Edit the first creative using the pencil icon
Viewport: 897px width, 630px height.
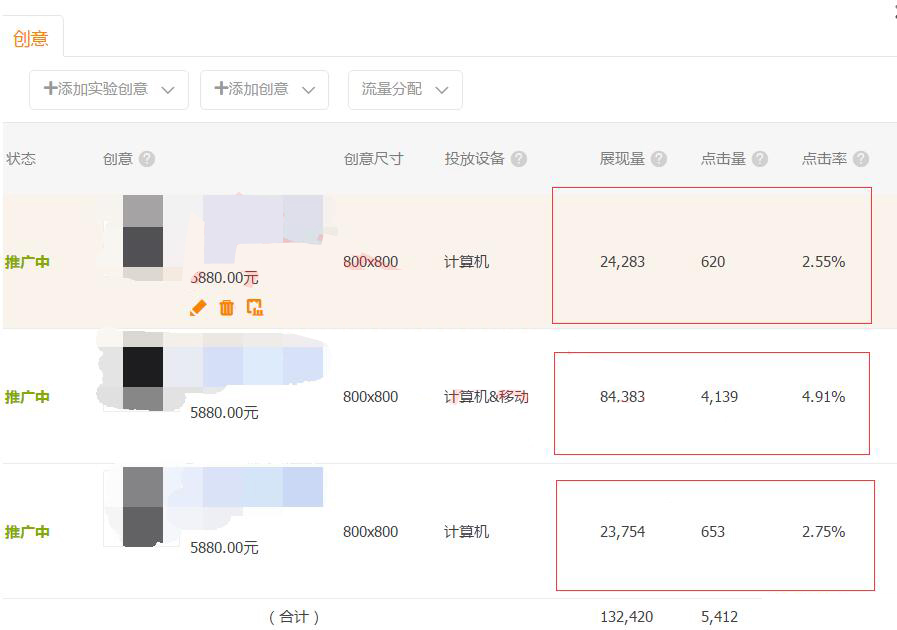pyautogui.click(x=198, y=308)
